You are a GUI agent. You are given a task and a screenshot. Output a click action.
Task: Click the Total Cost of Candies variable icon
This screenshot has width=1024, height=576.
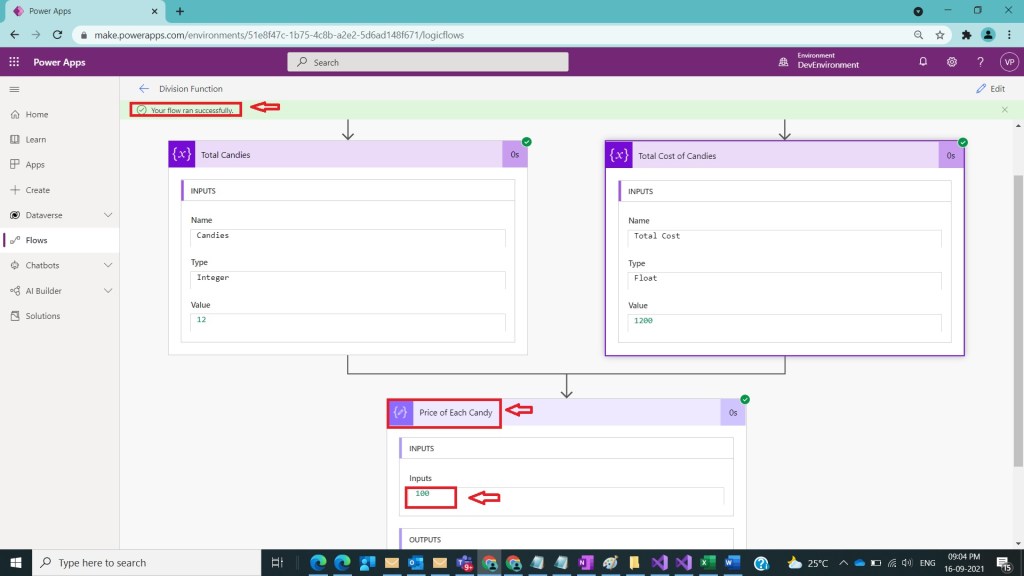[x=619, y=155]
